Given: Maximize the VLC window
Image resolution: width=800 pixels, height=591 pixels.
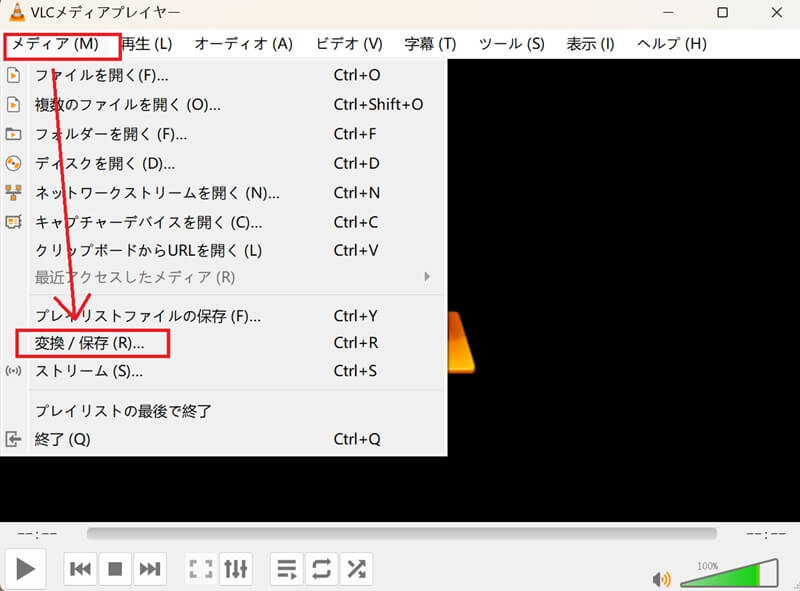Looking at the screenshot, I should pyautogui.click(x=722, y=12).
